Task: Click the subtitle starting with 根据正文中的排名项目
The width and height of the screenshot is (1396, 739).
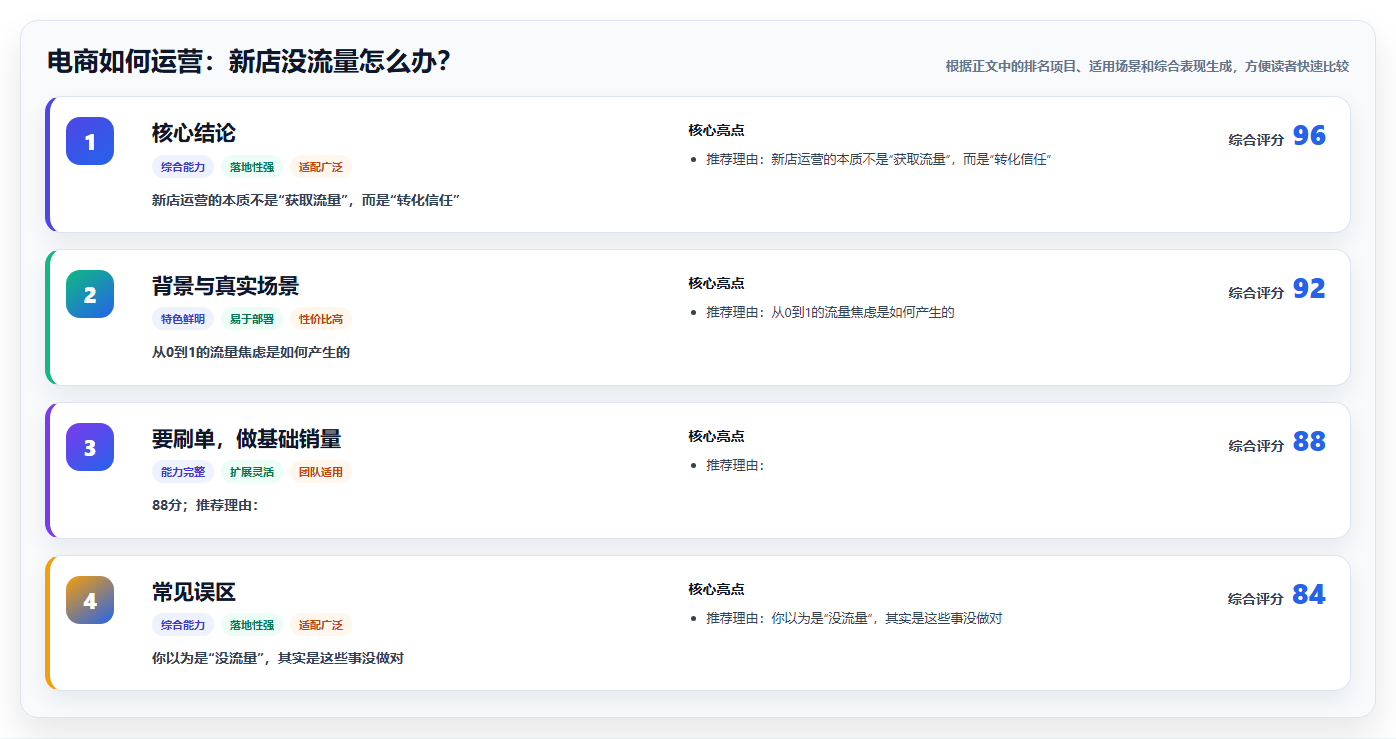Action: click(x=1147, y=66)
